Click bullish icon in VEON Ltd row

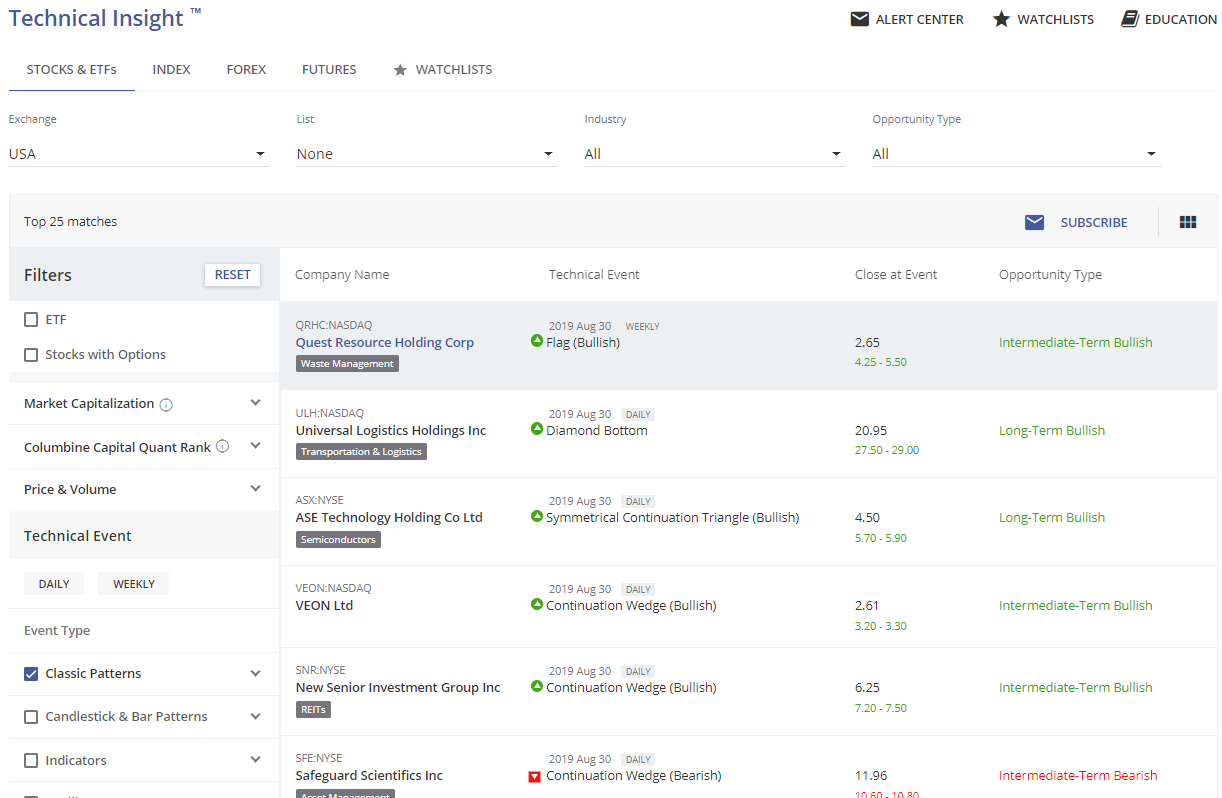click(537, 605)
